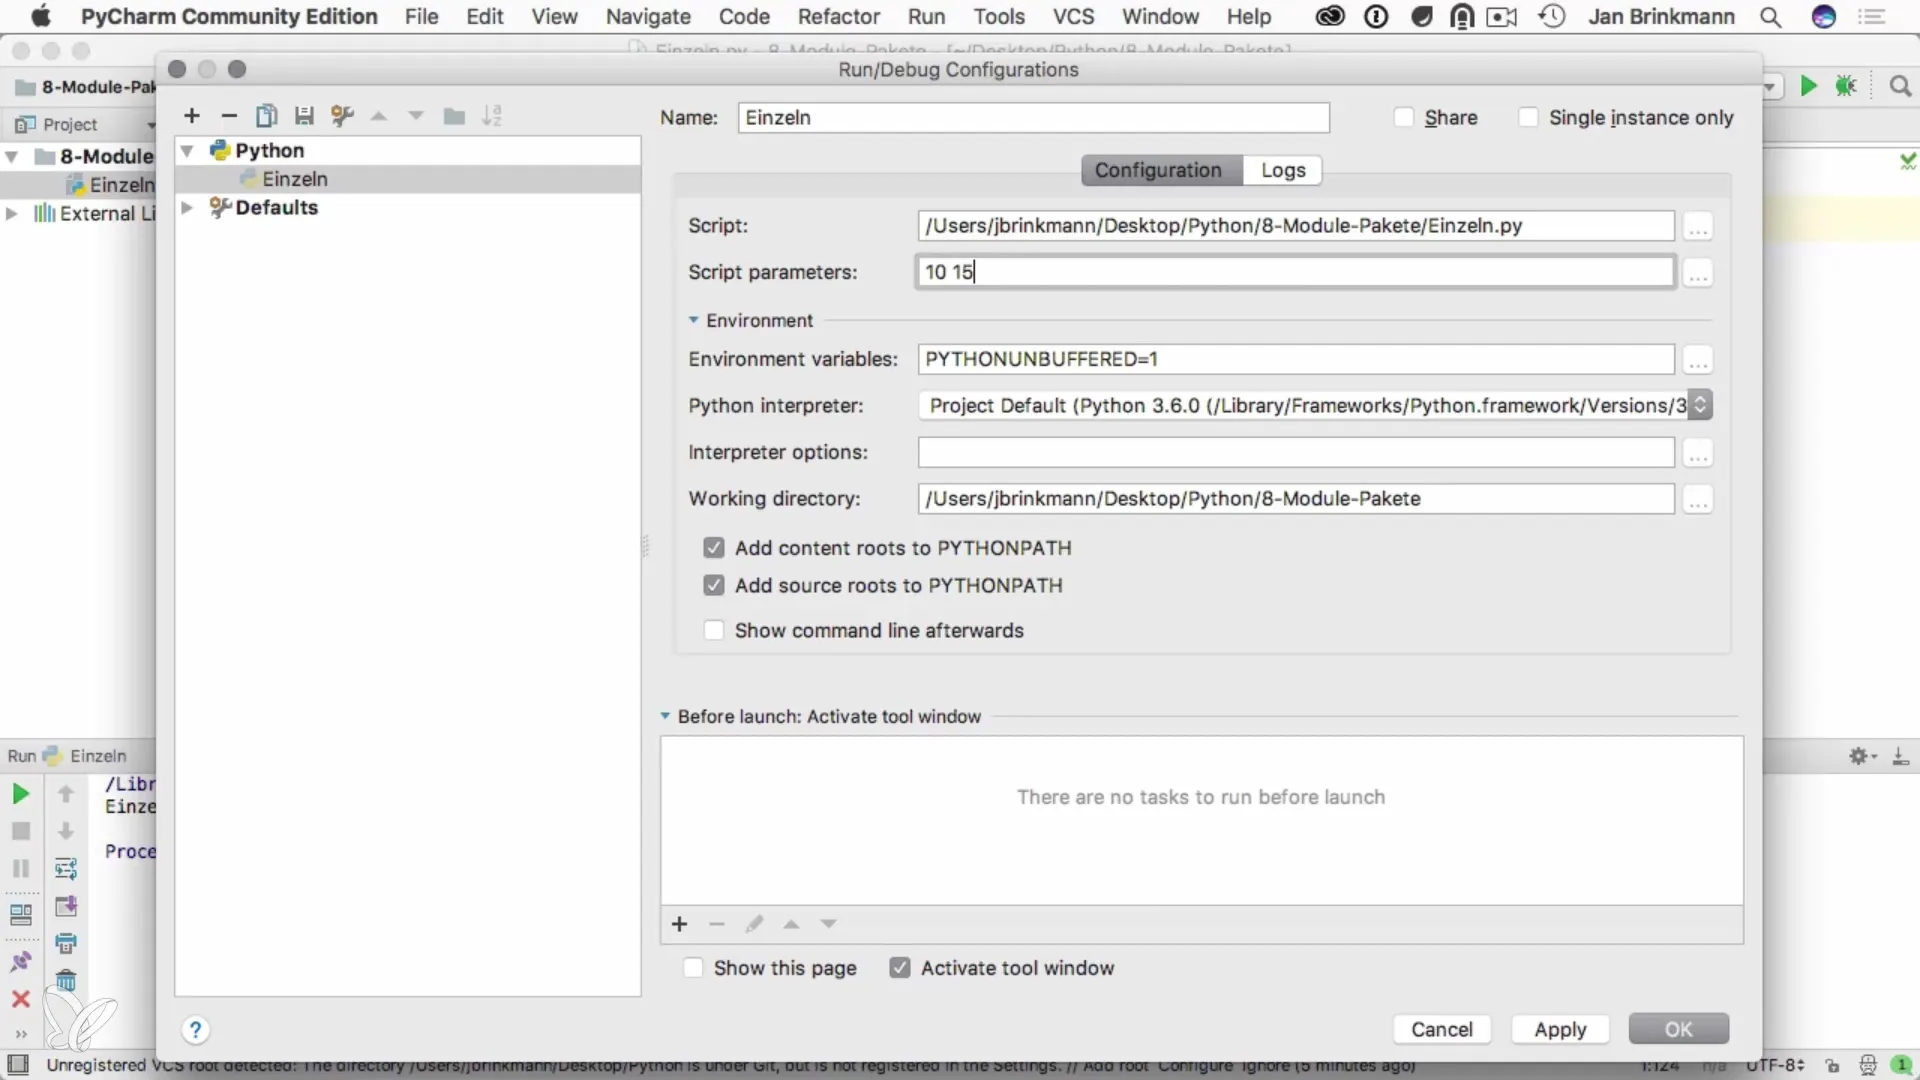
Task: Switch to the Logs tab
Action: click(x=1283, y=170)
